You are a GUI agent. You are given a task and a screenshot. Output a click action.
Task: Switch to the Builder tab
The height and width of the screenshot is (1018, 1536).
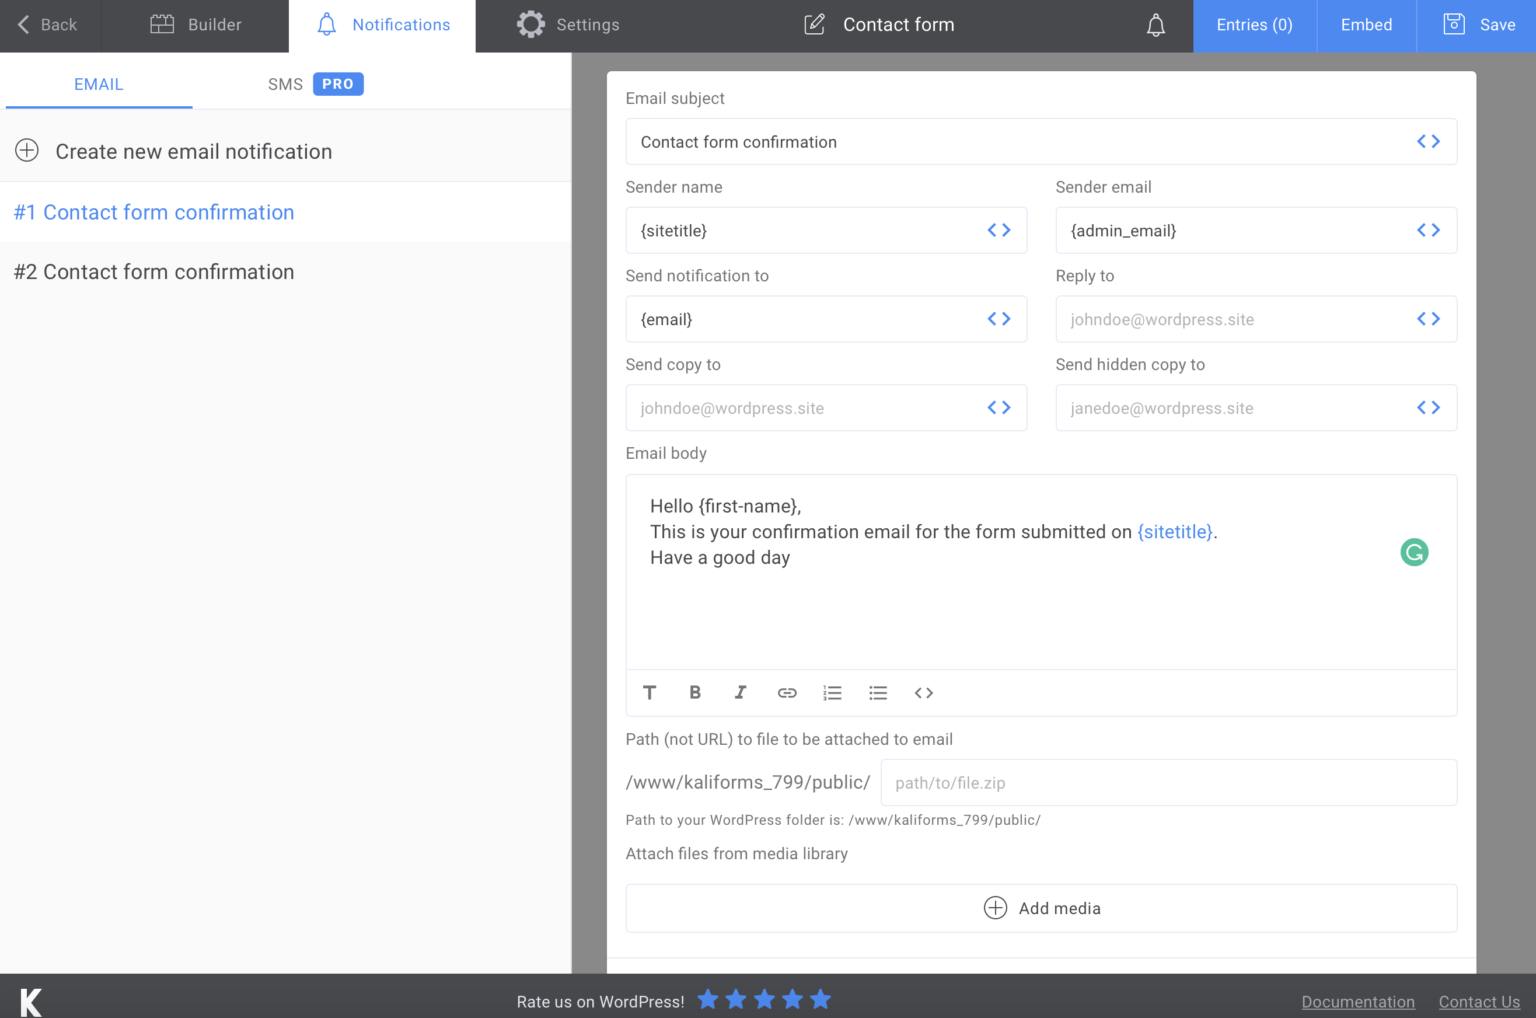point(196,24)
